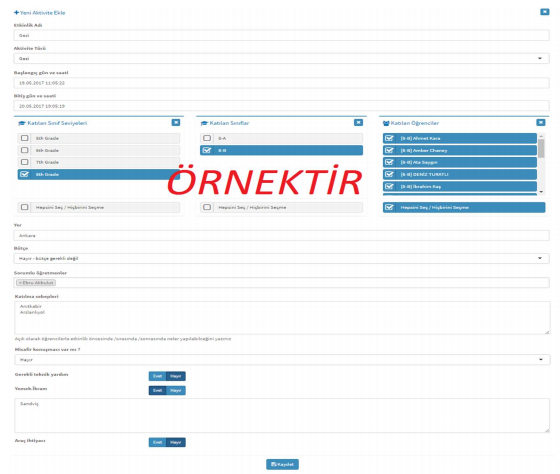Viewport: 560px width, 474px height.
Task: Click graduation cap icon in Katılan Sınıflar header
Action: (204, 123)
